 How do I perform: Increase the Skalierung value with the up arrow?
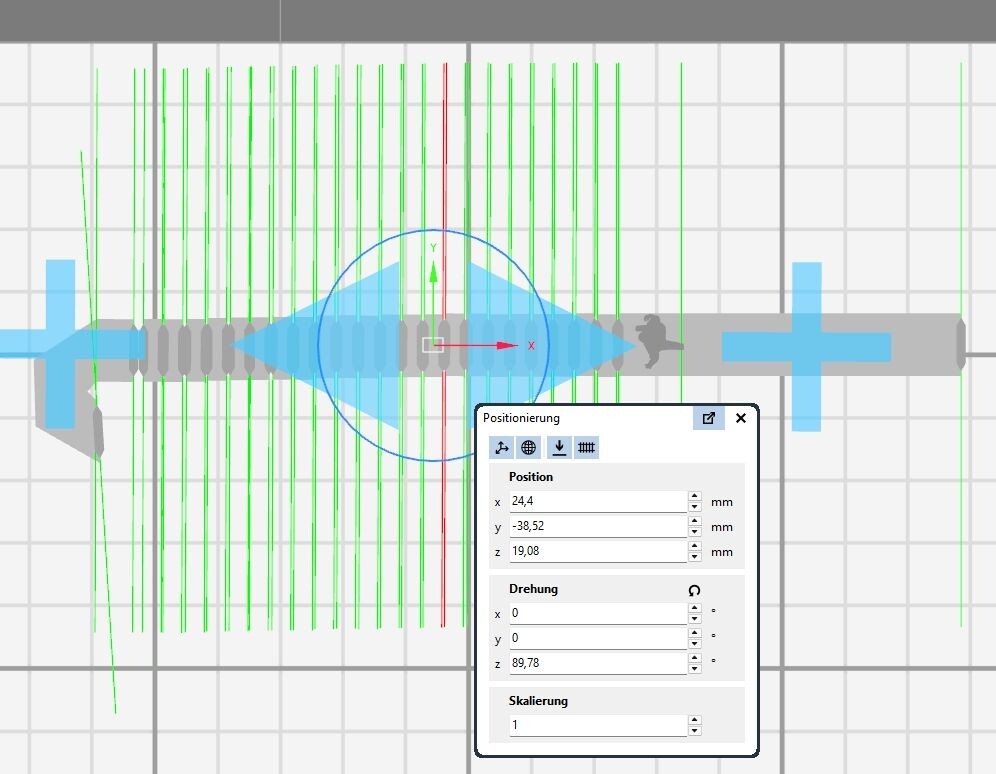click(695, 720)
